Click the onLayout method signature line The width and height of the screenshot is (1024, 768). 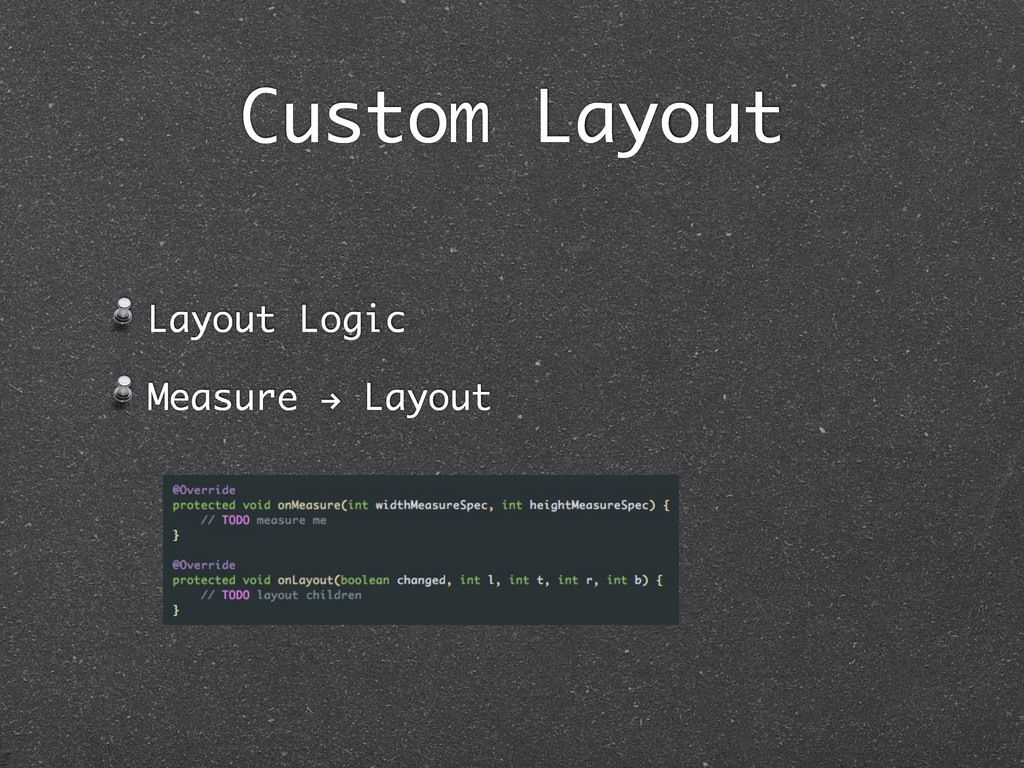click(x=418, y=580)
